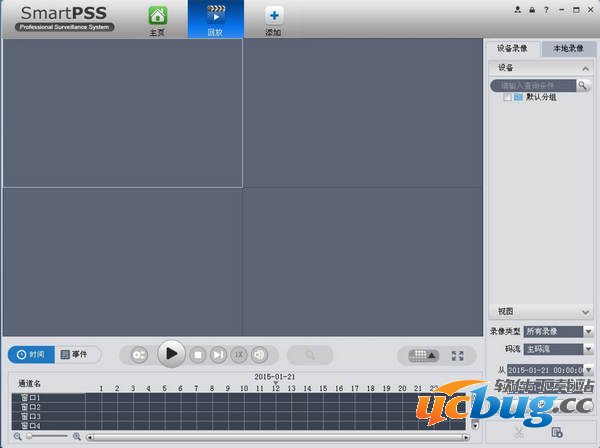Switch to the 回放 playback tab
The image size is (600, 448).
[215, 19]
